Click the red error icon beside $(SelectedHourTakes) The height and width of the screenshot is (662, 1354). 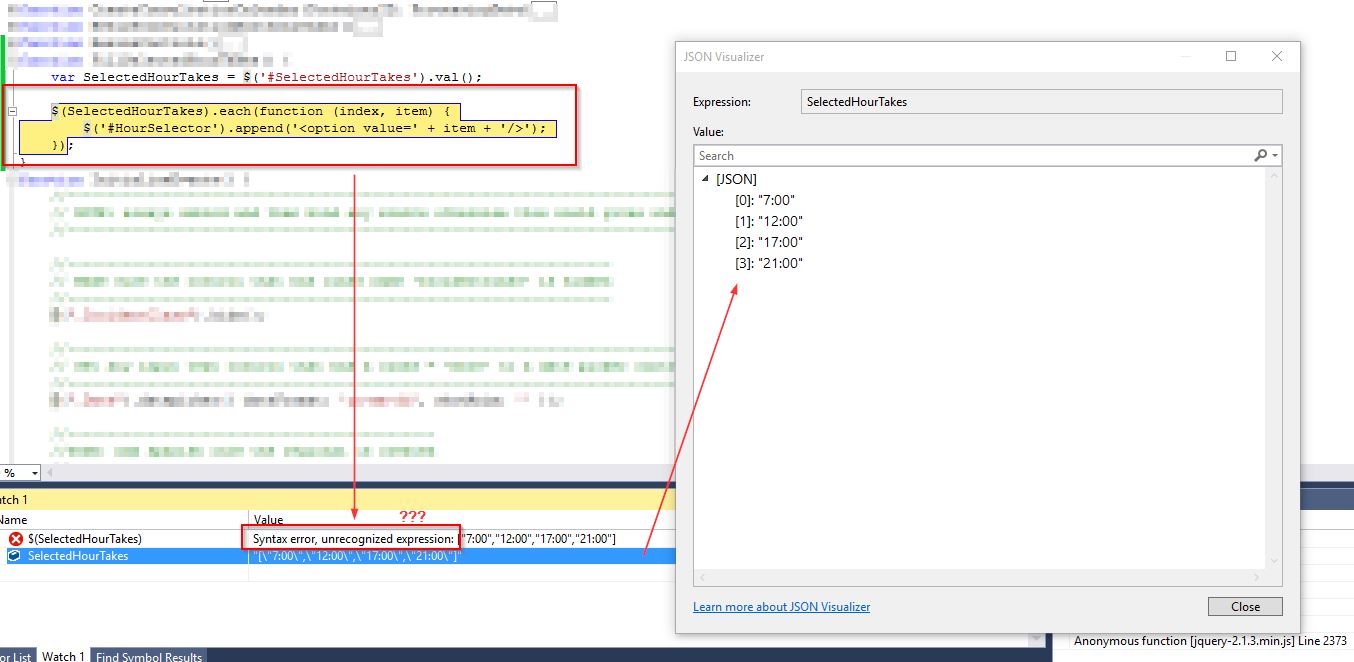15,539
